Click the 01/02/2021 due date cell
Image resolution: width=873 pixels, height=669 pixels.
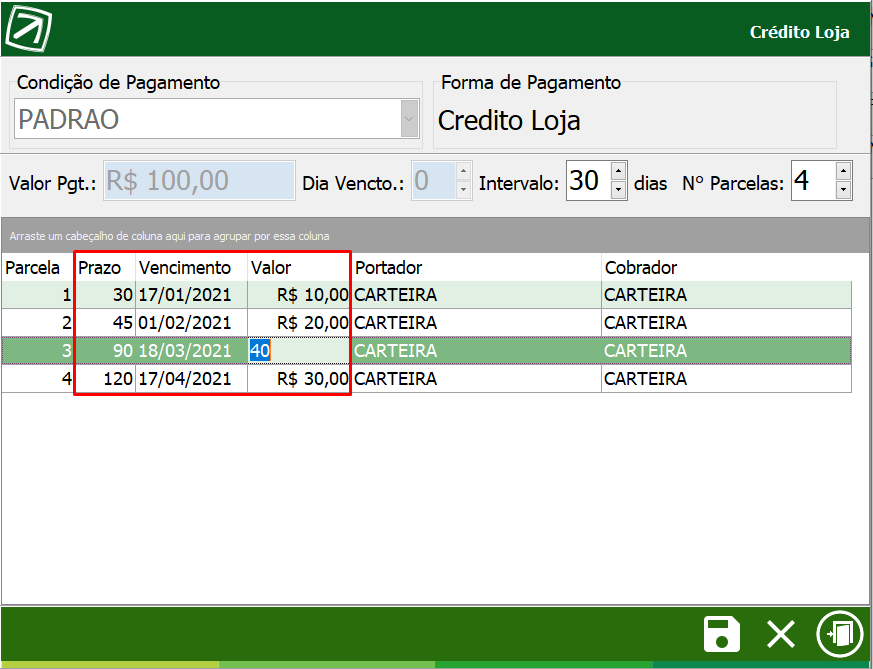click(x=192, y=323)
